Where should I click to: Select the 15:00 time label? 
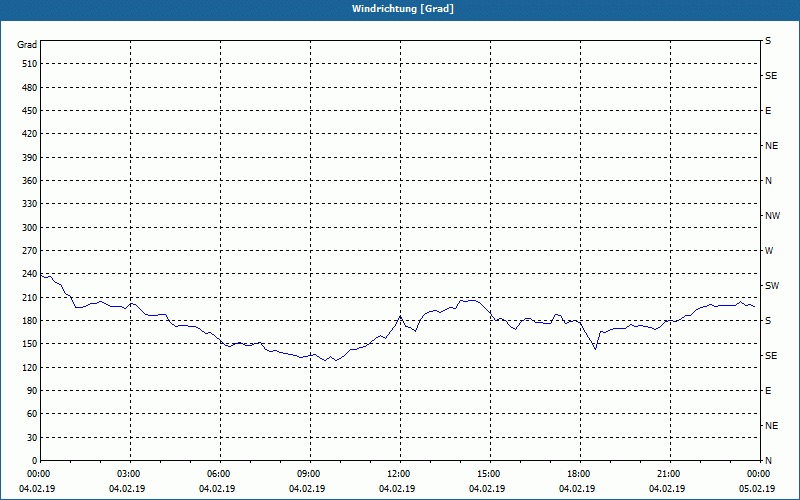coord(487,473)
